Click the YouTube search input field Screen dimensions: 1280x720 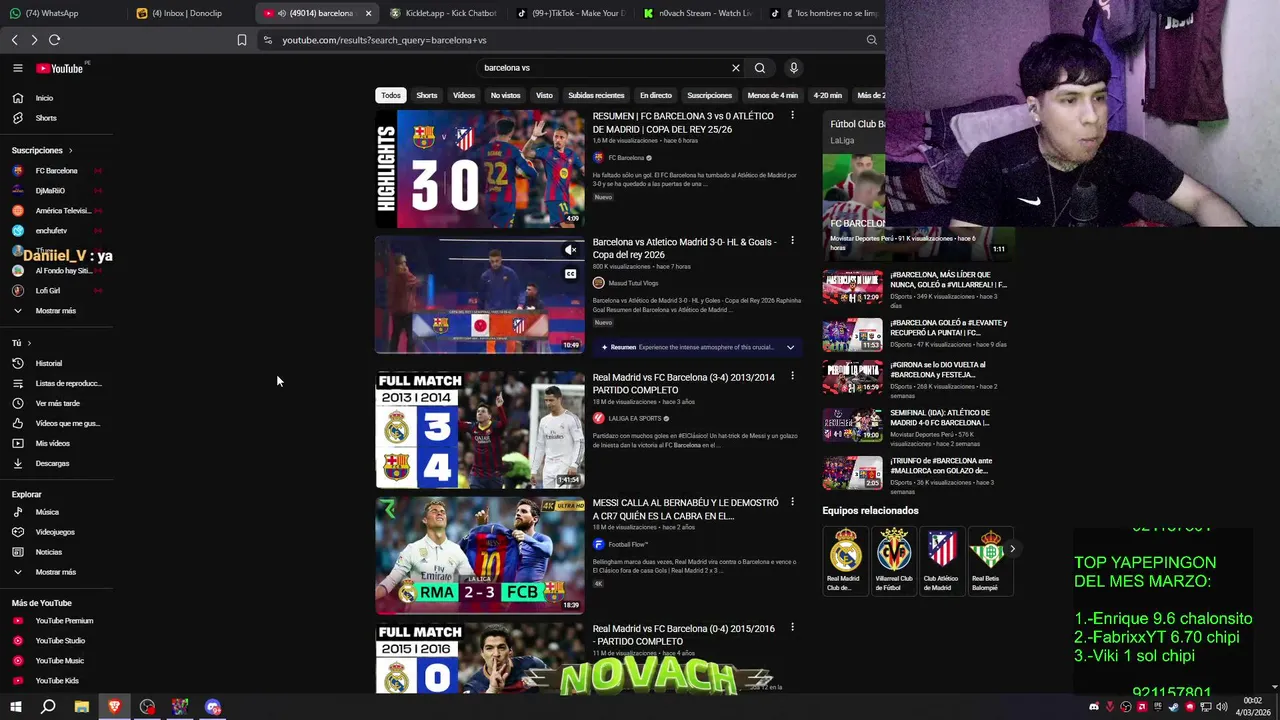coord(603,68)
